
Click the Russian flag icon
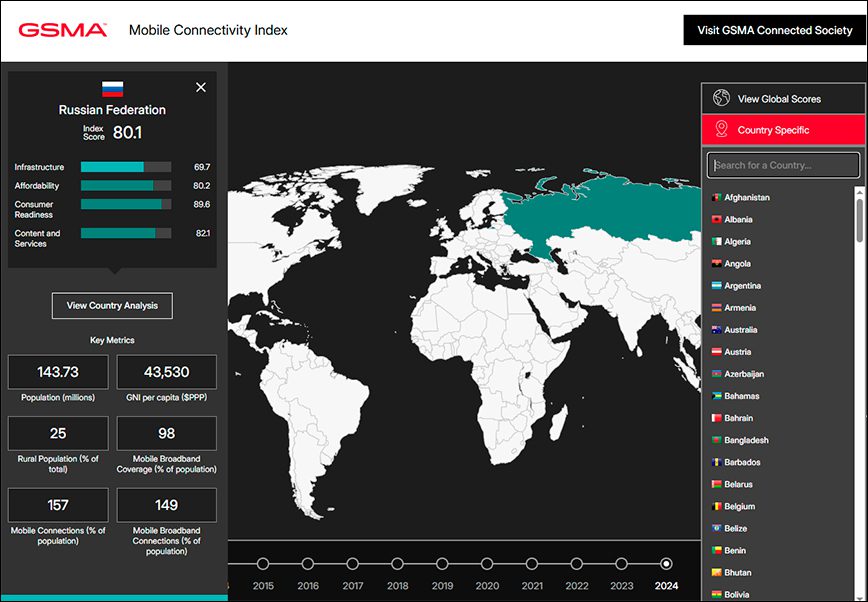tap(112, 89)
